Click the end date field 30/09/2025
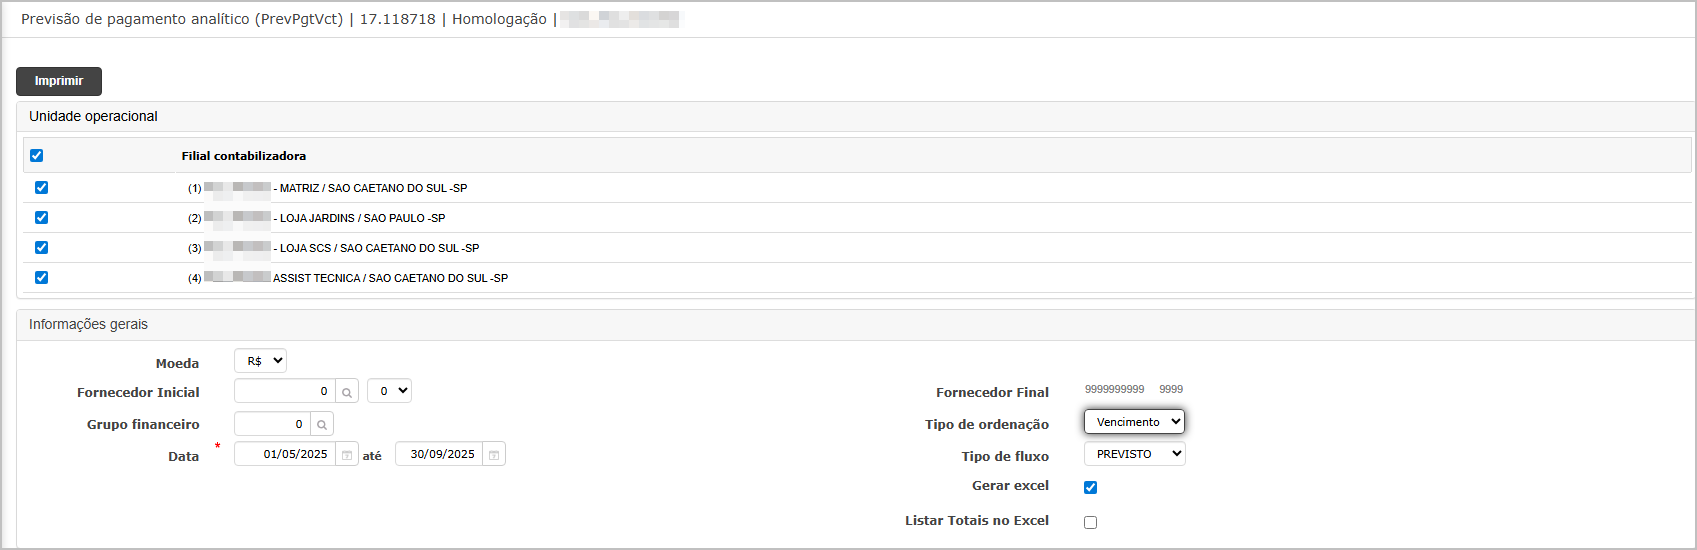 tap(439, 454)
